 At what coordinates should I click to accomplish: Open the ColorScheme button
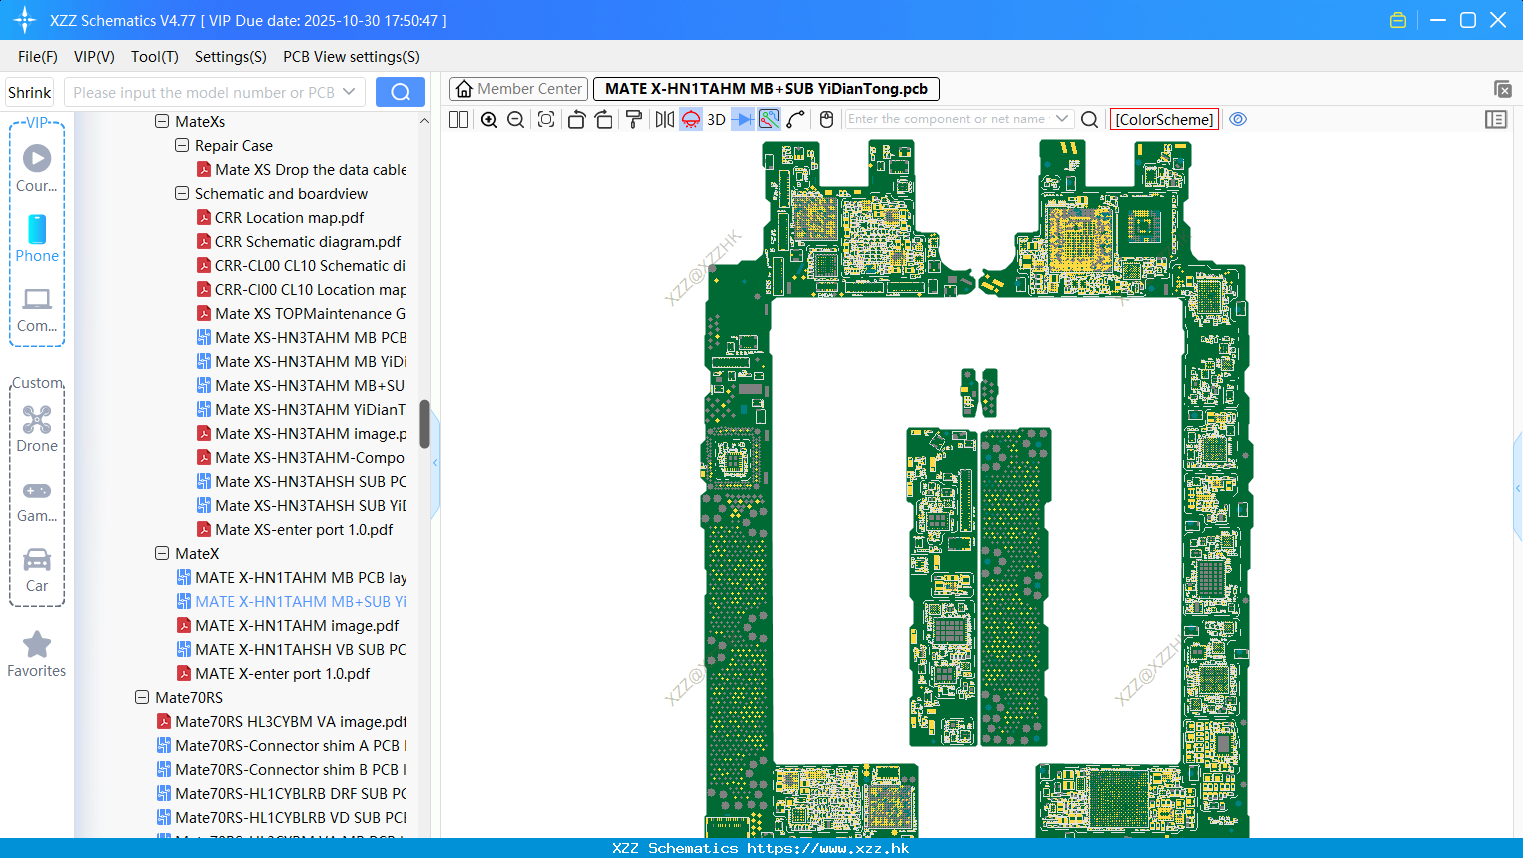point(1164,120)
